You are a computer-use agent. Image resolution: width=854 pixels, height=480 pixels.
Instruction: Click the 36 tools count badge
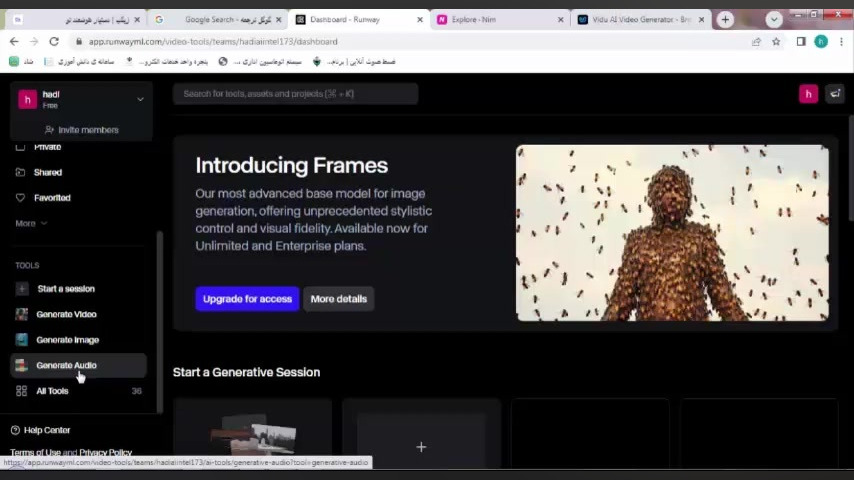(x=136, y=391)
